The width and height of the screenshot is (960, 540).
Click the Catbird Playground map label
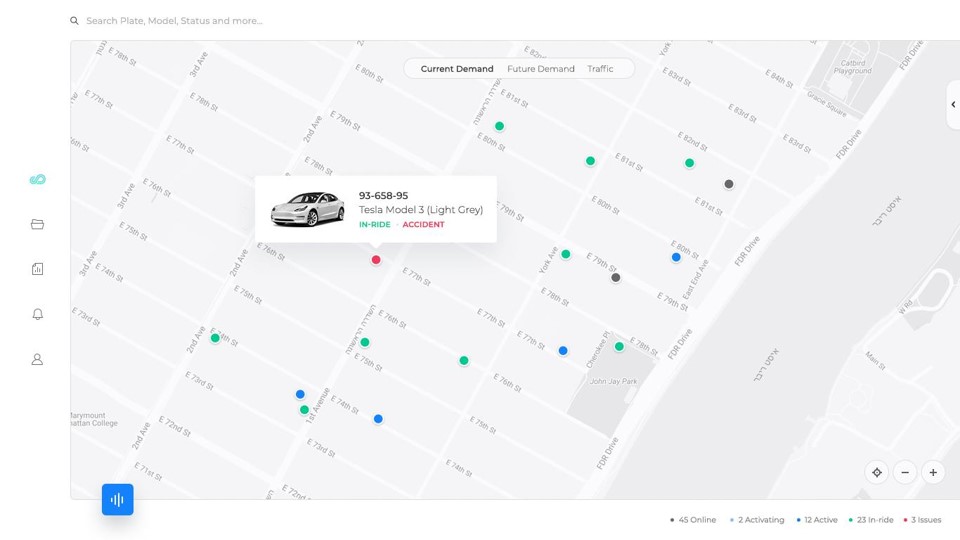(852, 67)
